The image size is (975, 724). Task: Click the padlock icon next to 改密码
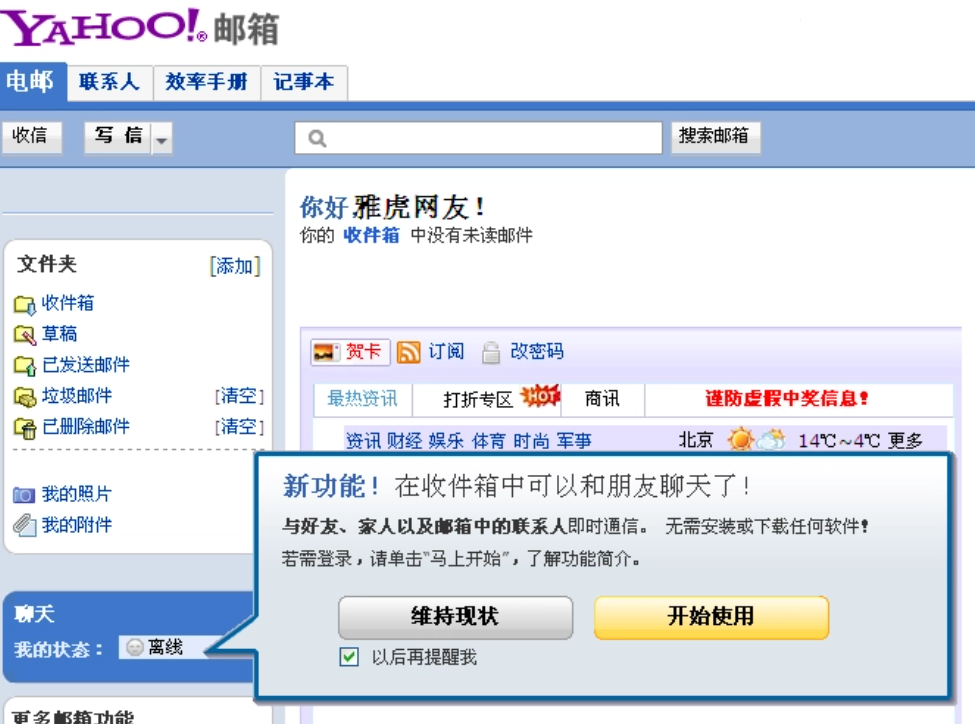[491, 352]
